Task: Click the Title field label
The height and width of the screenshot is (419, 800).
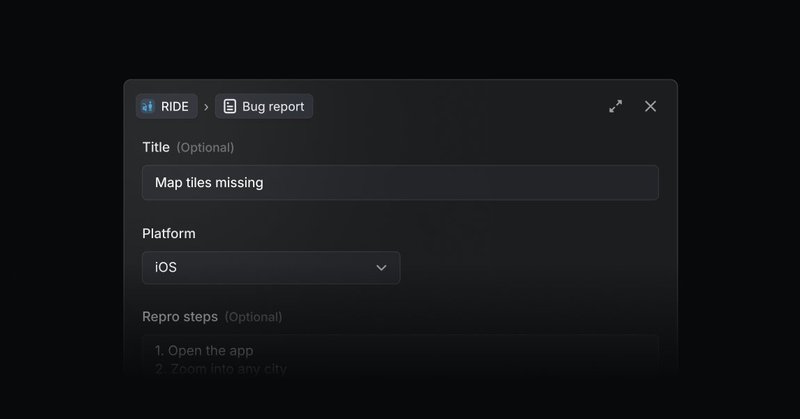Action: [x=156, y=147]
